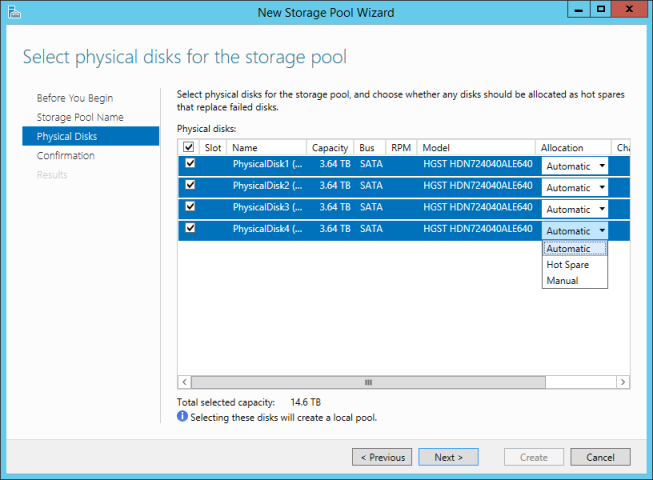Select the PhysicalDisk2 name cell

(267, 186)
